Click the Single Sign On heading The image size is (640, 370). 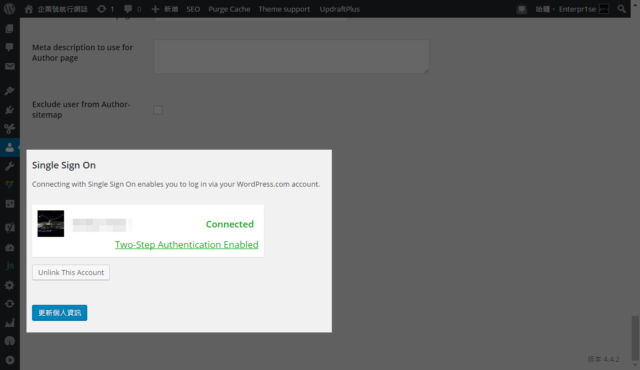click(x=64, y=165)
